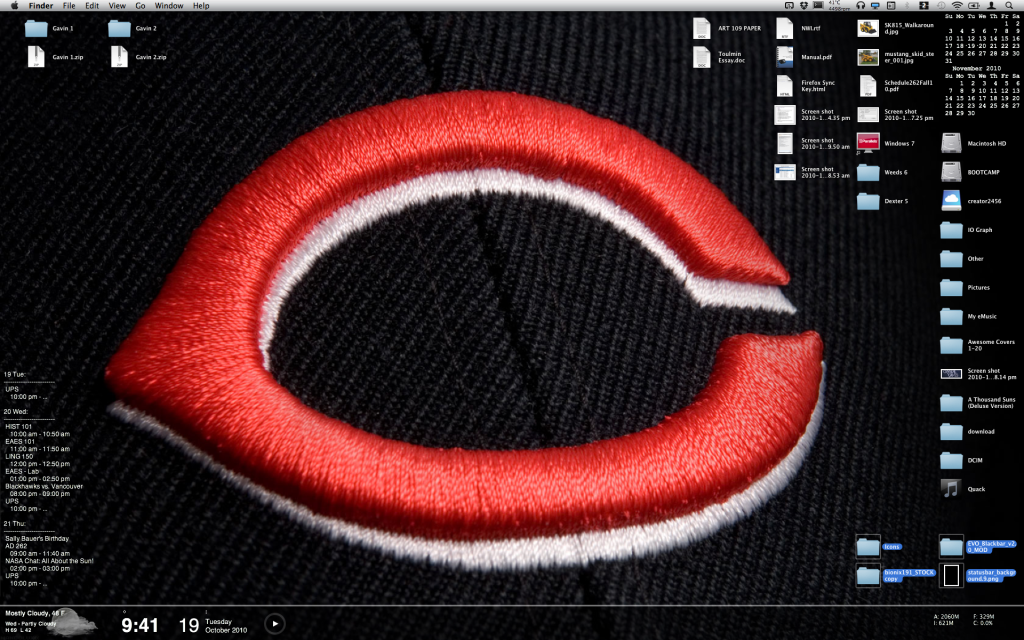This screenshot has height=640, width=1024.
Task: Click the Bluetooth menu bar icon
Action: pos(906,5)
